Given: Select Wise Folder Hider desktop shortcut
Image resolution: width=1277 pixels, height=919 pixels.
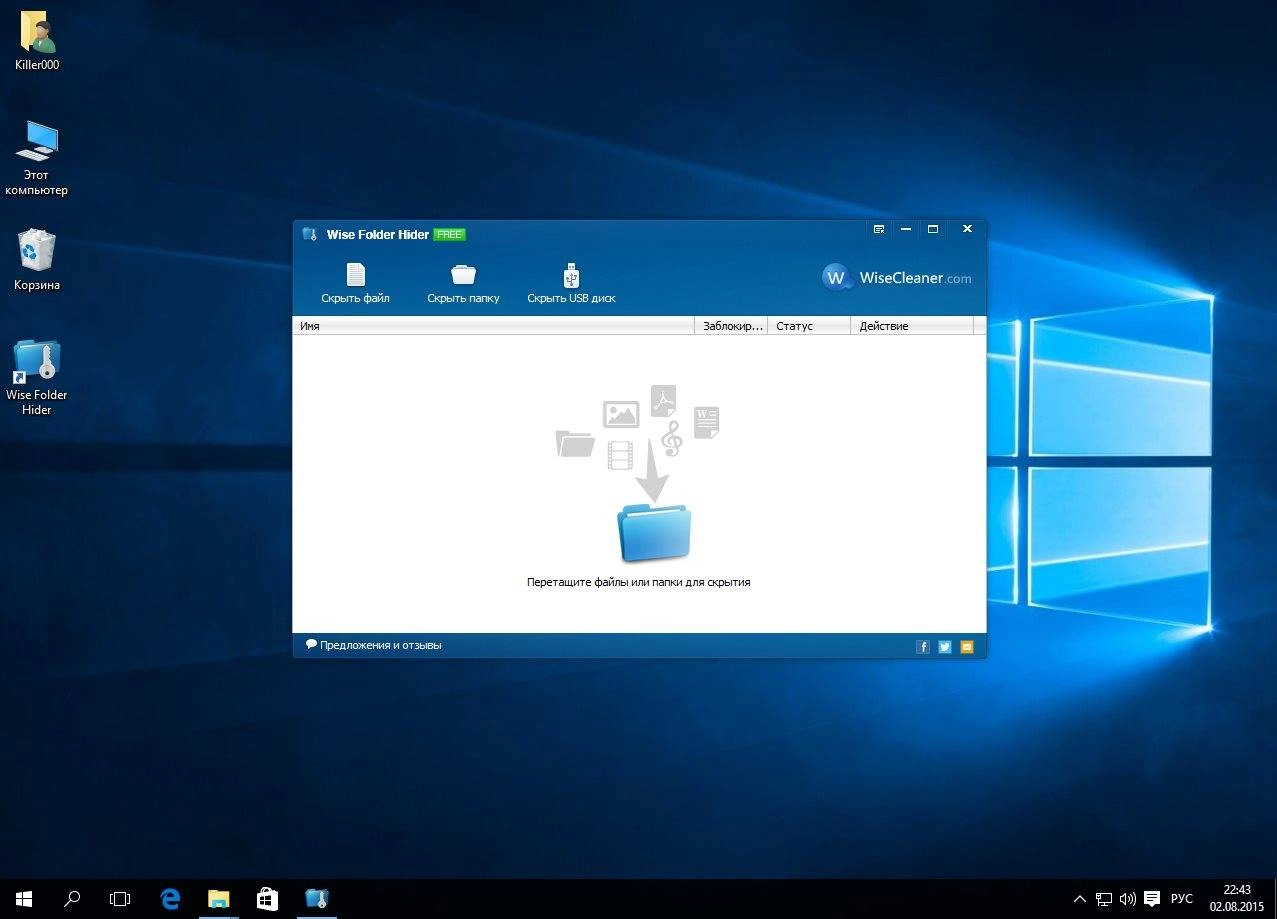Looking at the screenshot, I should tap(37, 377).
